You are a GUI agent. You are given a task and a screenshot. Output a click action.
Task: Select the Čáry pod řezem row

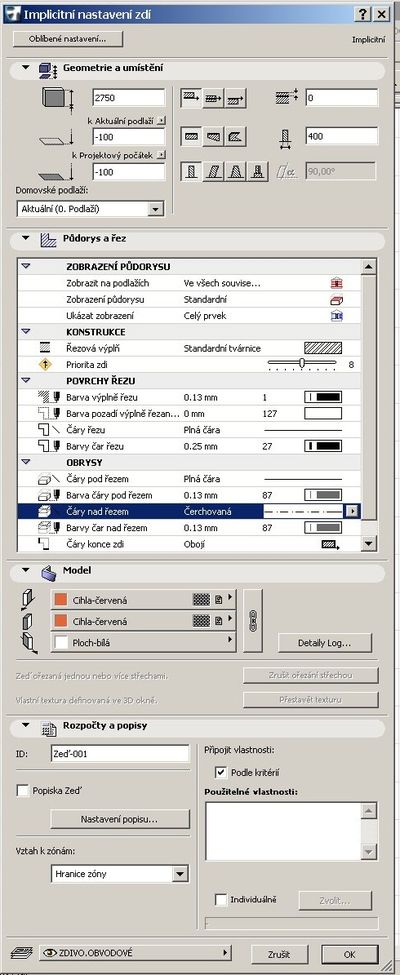[x=189, y=479]
